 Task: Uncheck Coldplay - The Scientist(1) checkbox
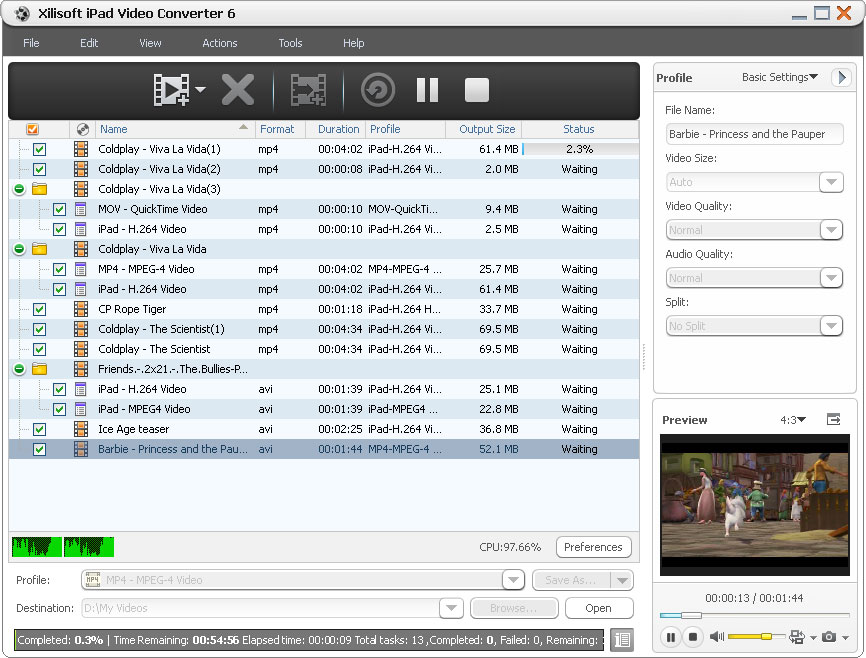click(x=39, y=329)
